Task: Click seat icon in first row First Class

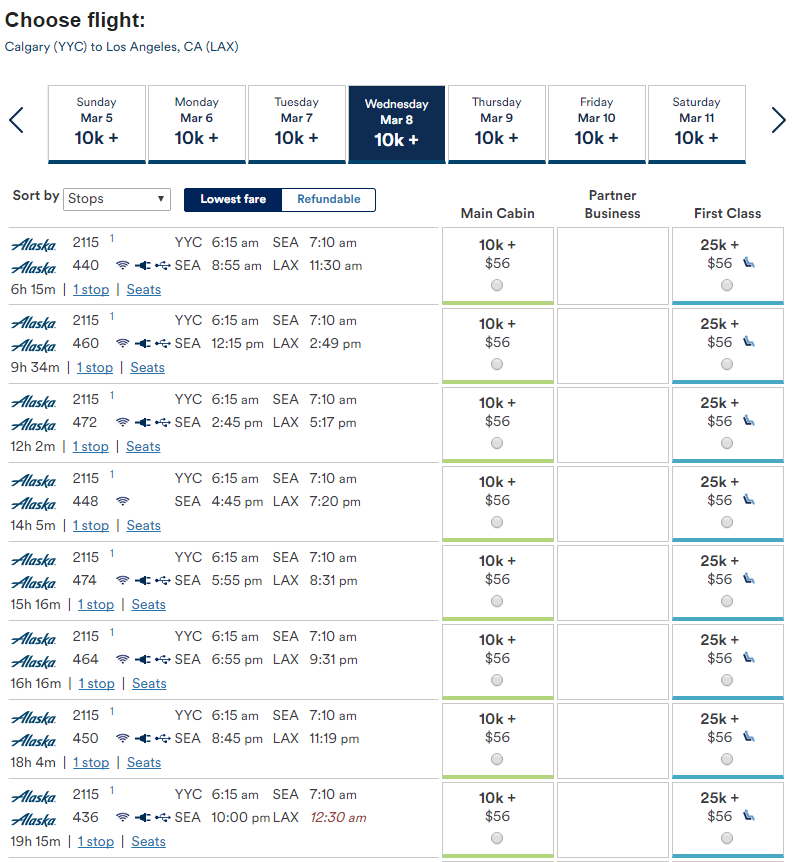Action: coord(748,263)
